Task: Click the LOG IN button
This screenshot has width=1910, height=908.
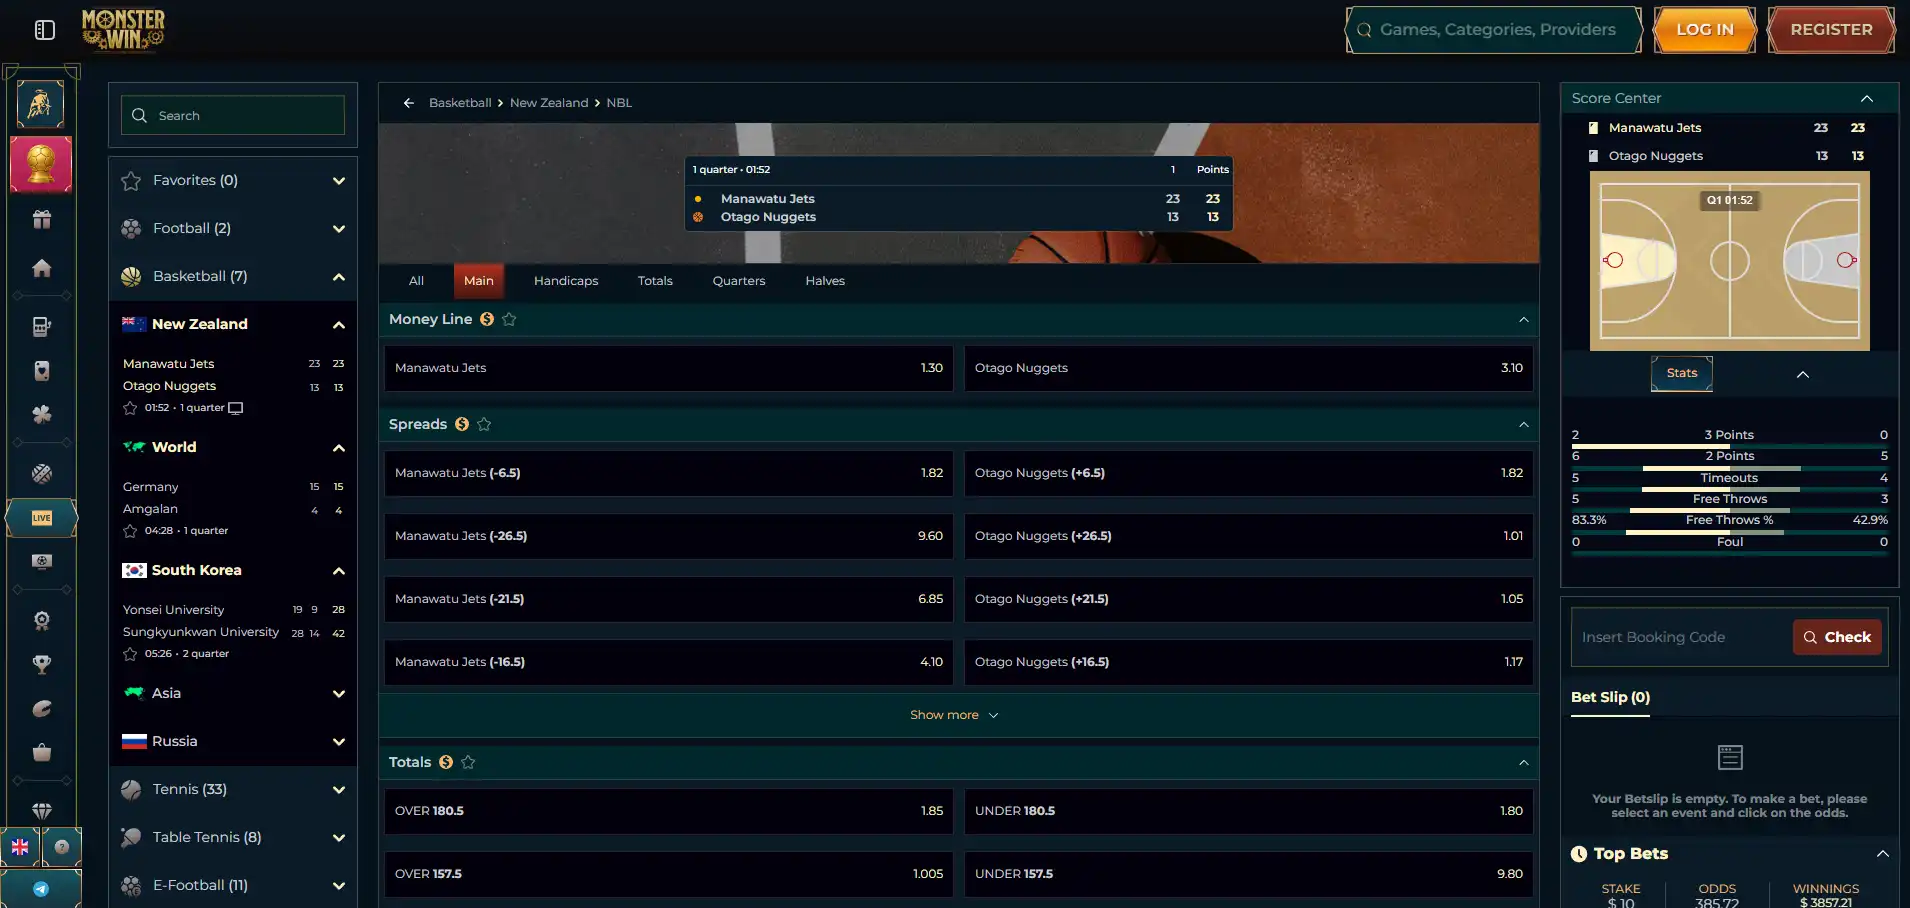Action: pyautogui.click(x=1705, y=30)
